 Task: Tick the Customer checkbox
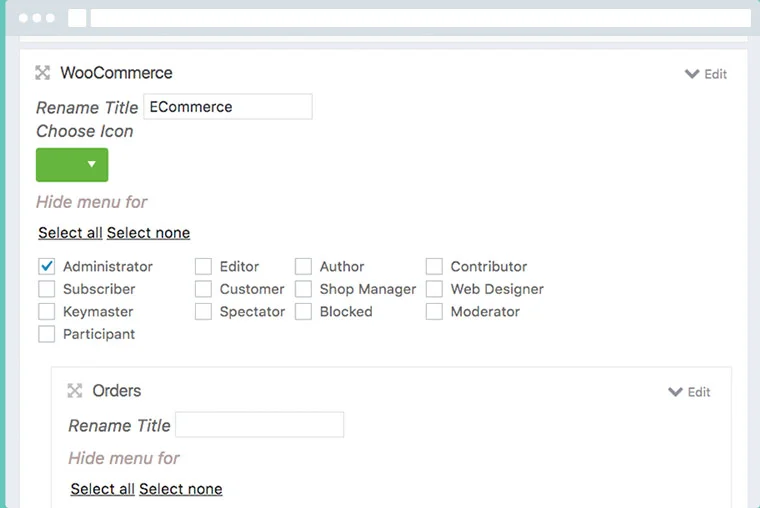click(203, 289)
